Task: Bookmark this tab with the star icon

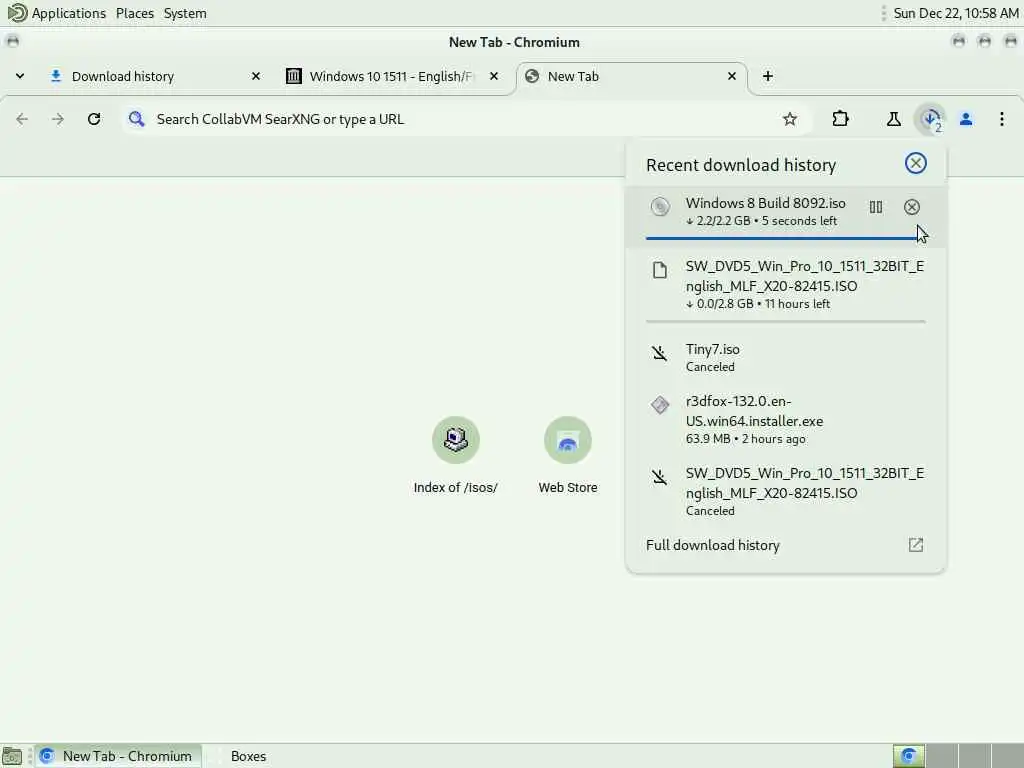Action: click(790, 119)
